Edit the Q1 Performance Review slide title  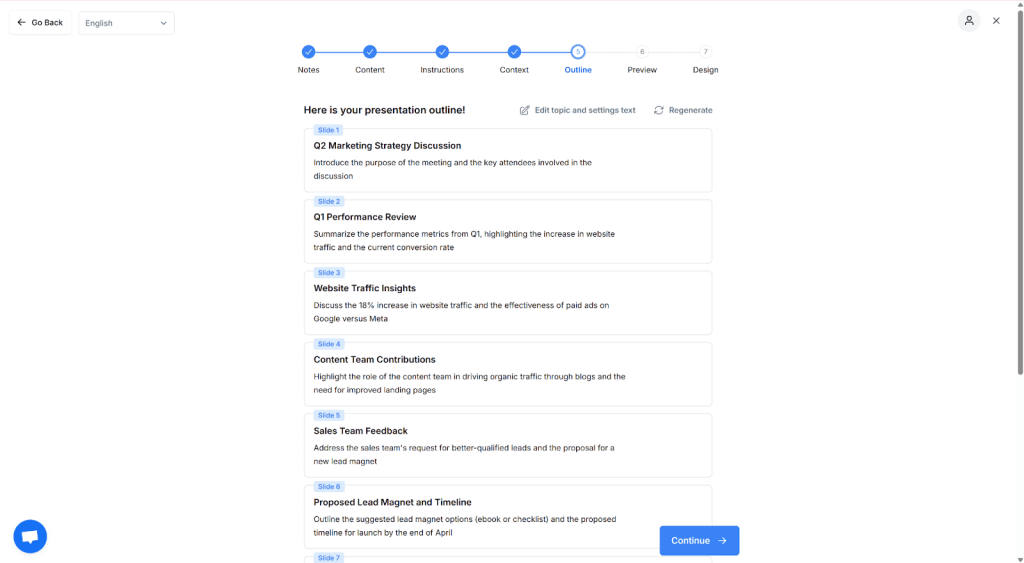365,217
